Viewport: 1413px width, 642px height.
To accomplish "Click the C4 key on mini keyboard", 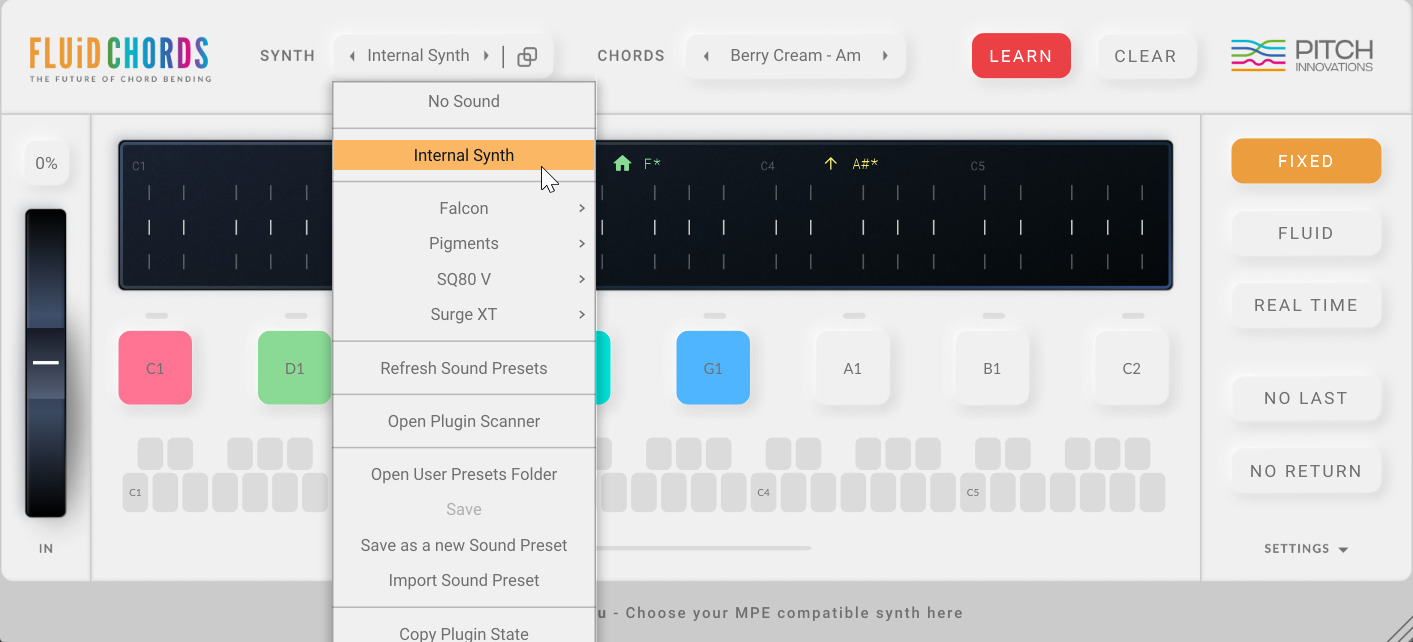I will point(764,493).
